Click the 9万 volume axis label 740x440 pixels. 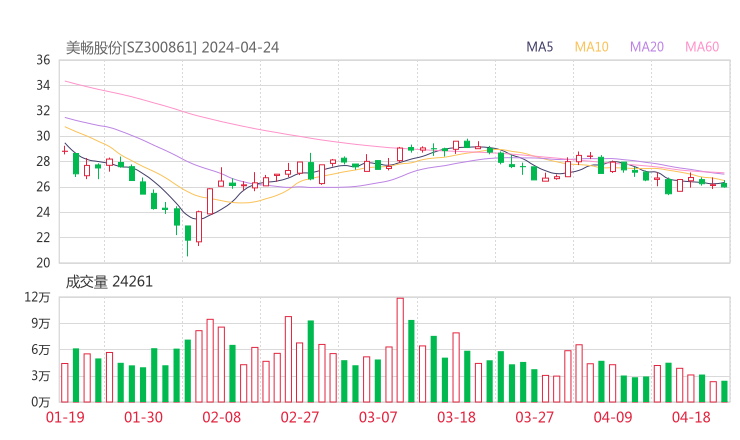[x=41, y=323]
